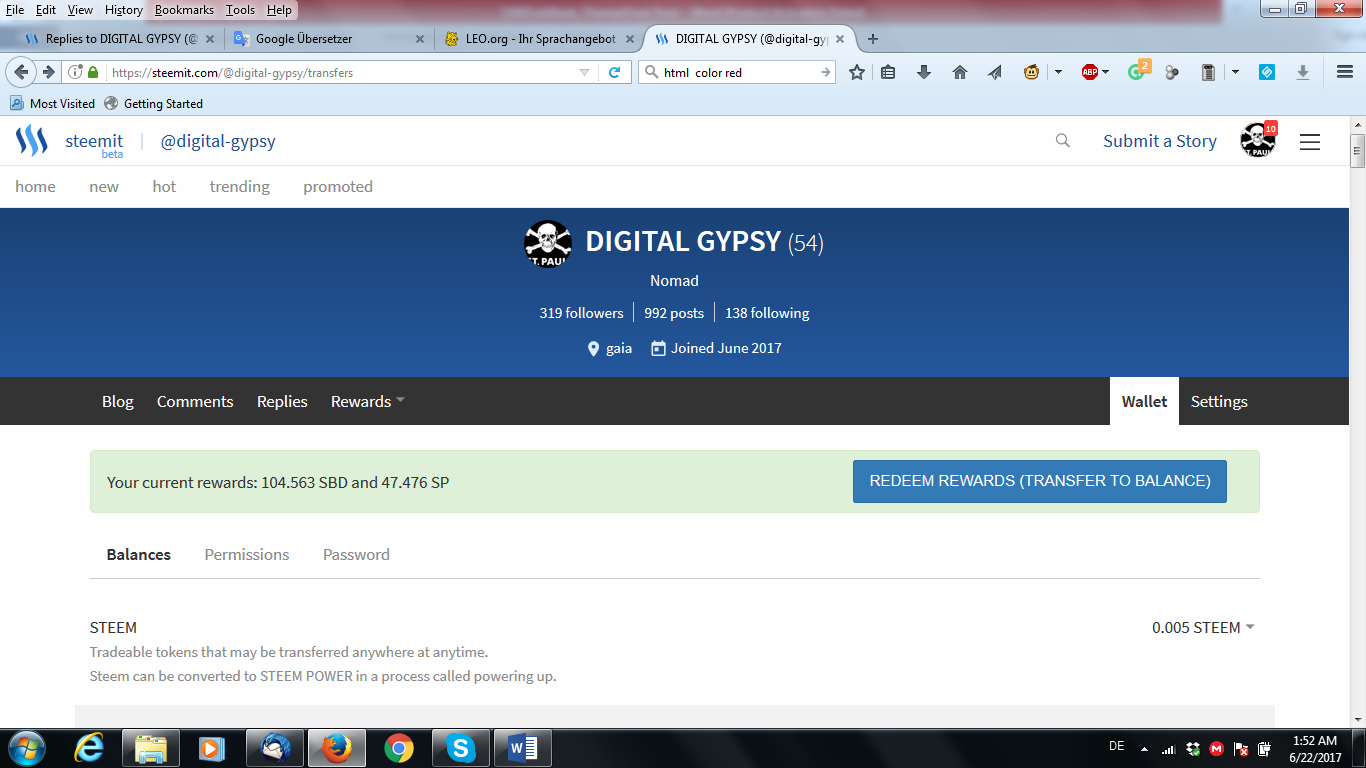View the 138 following list
This screenshot has height=768, width=1366.
(x=767, y=313)
